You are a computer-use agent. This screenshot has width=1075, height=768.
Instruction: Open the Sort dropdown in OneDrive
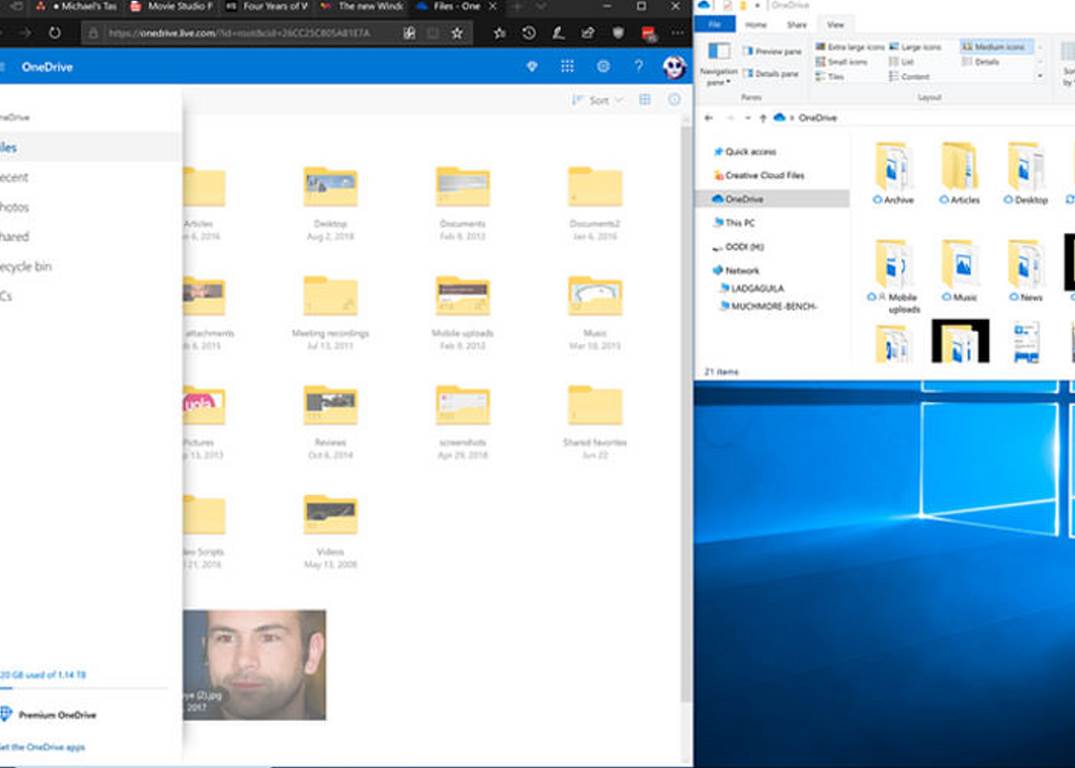[597, 100]
